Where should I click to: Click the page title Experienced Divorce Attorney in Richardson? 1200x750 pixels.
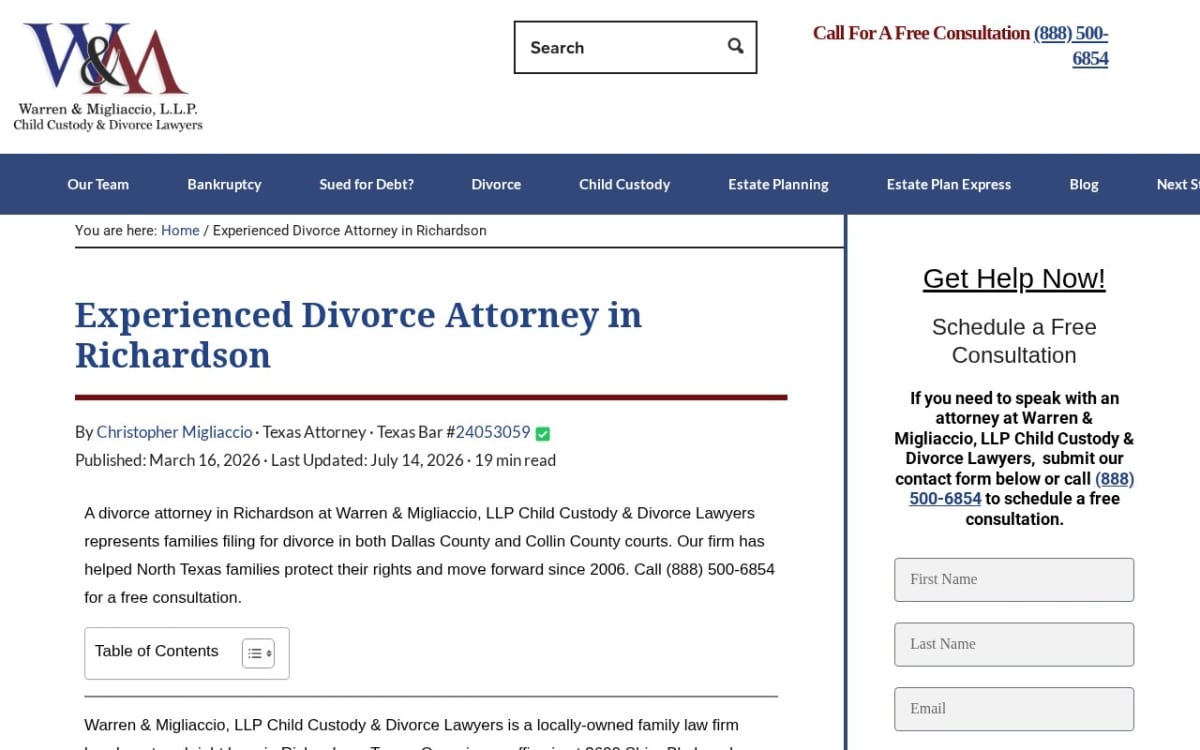pos(358,335)
